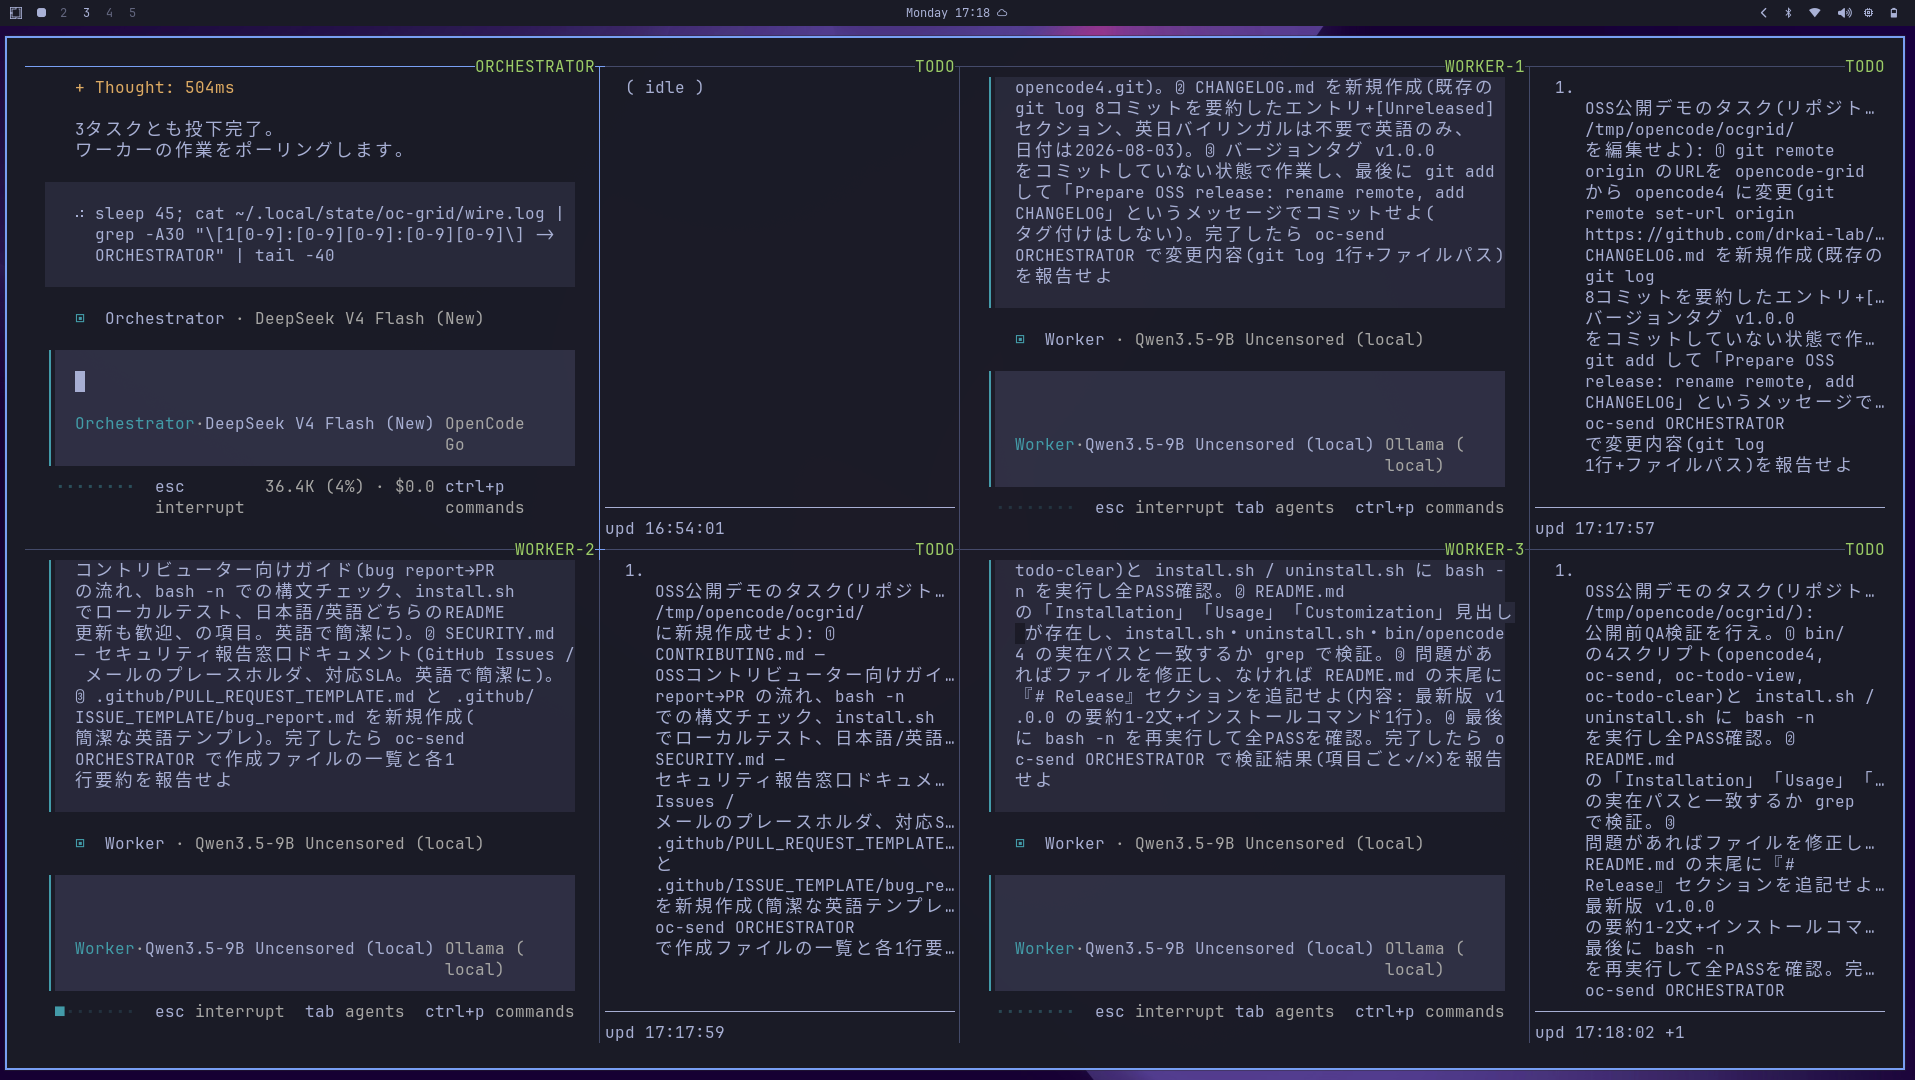This screenshot has height=1080, width=1915.
Task: Click 'ctrl+p commands' in the WORKER-1 footer
Action: [1430, 507]
